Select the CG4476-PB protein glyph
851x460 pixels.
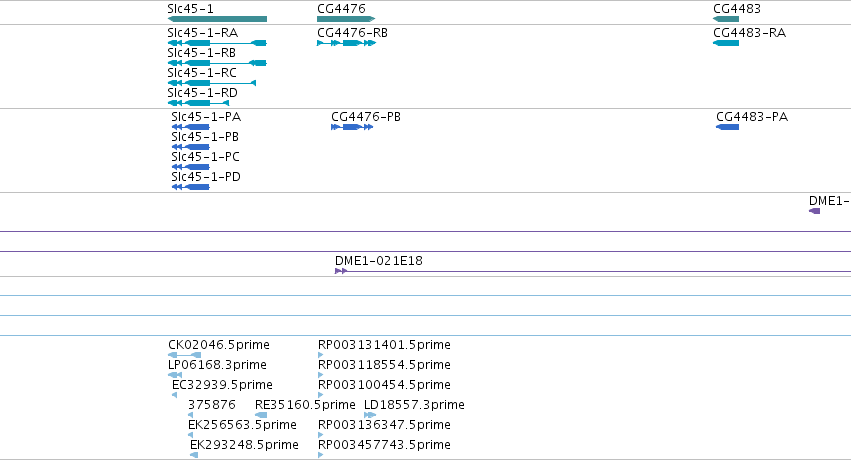pos(352,127)
